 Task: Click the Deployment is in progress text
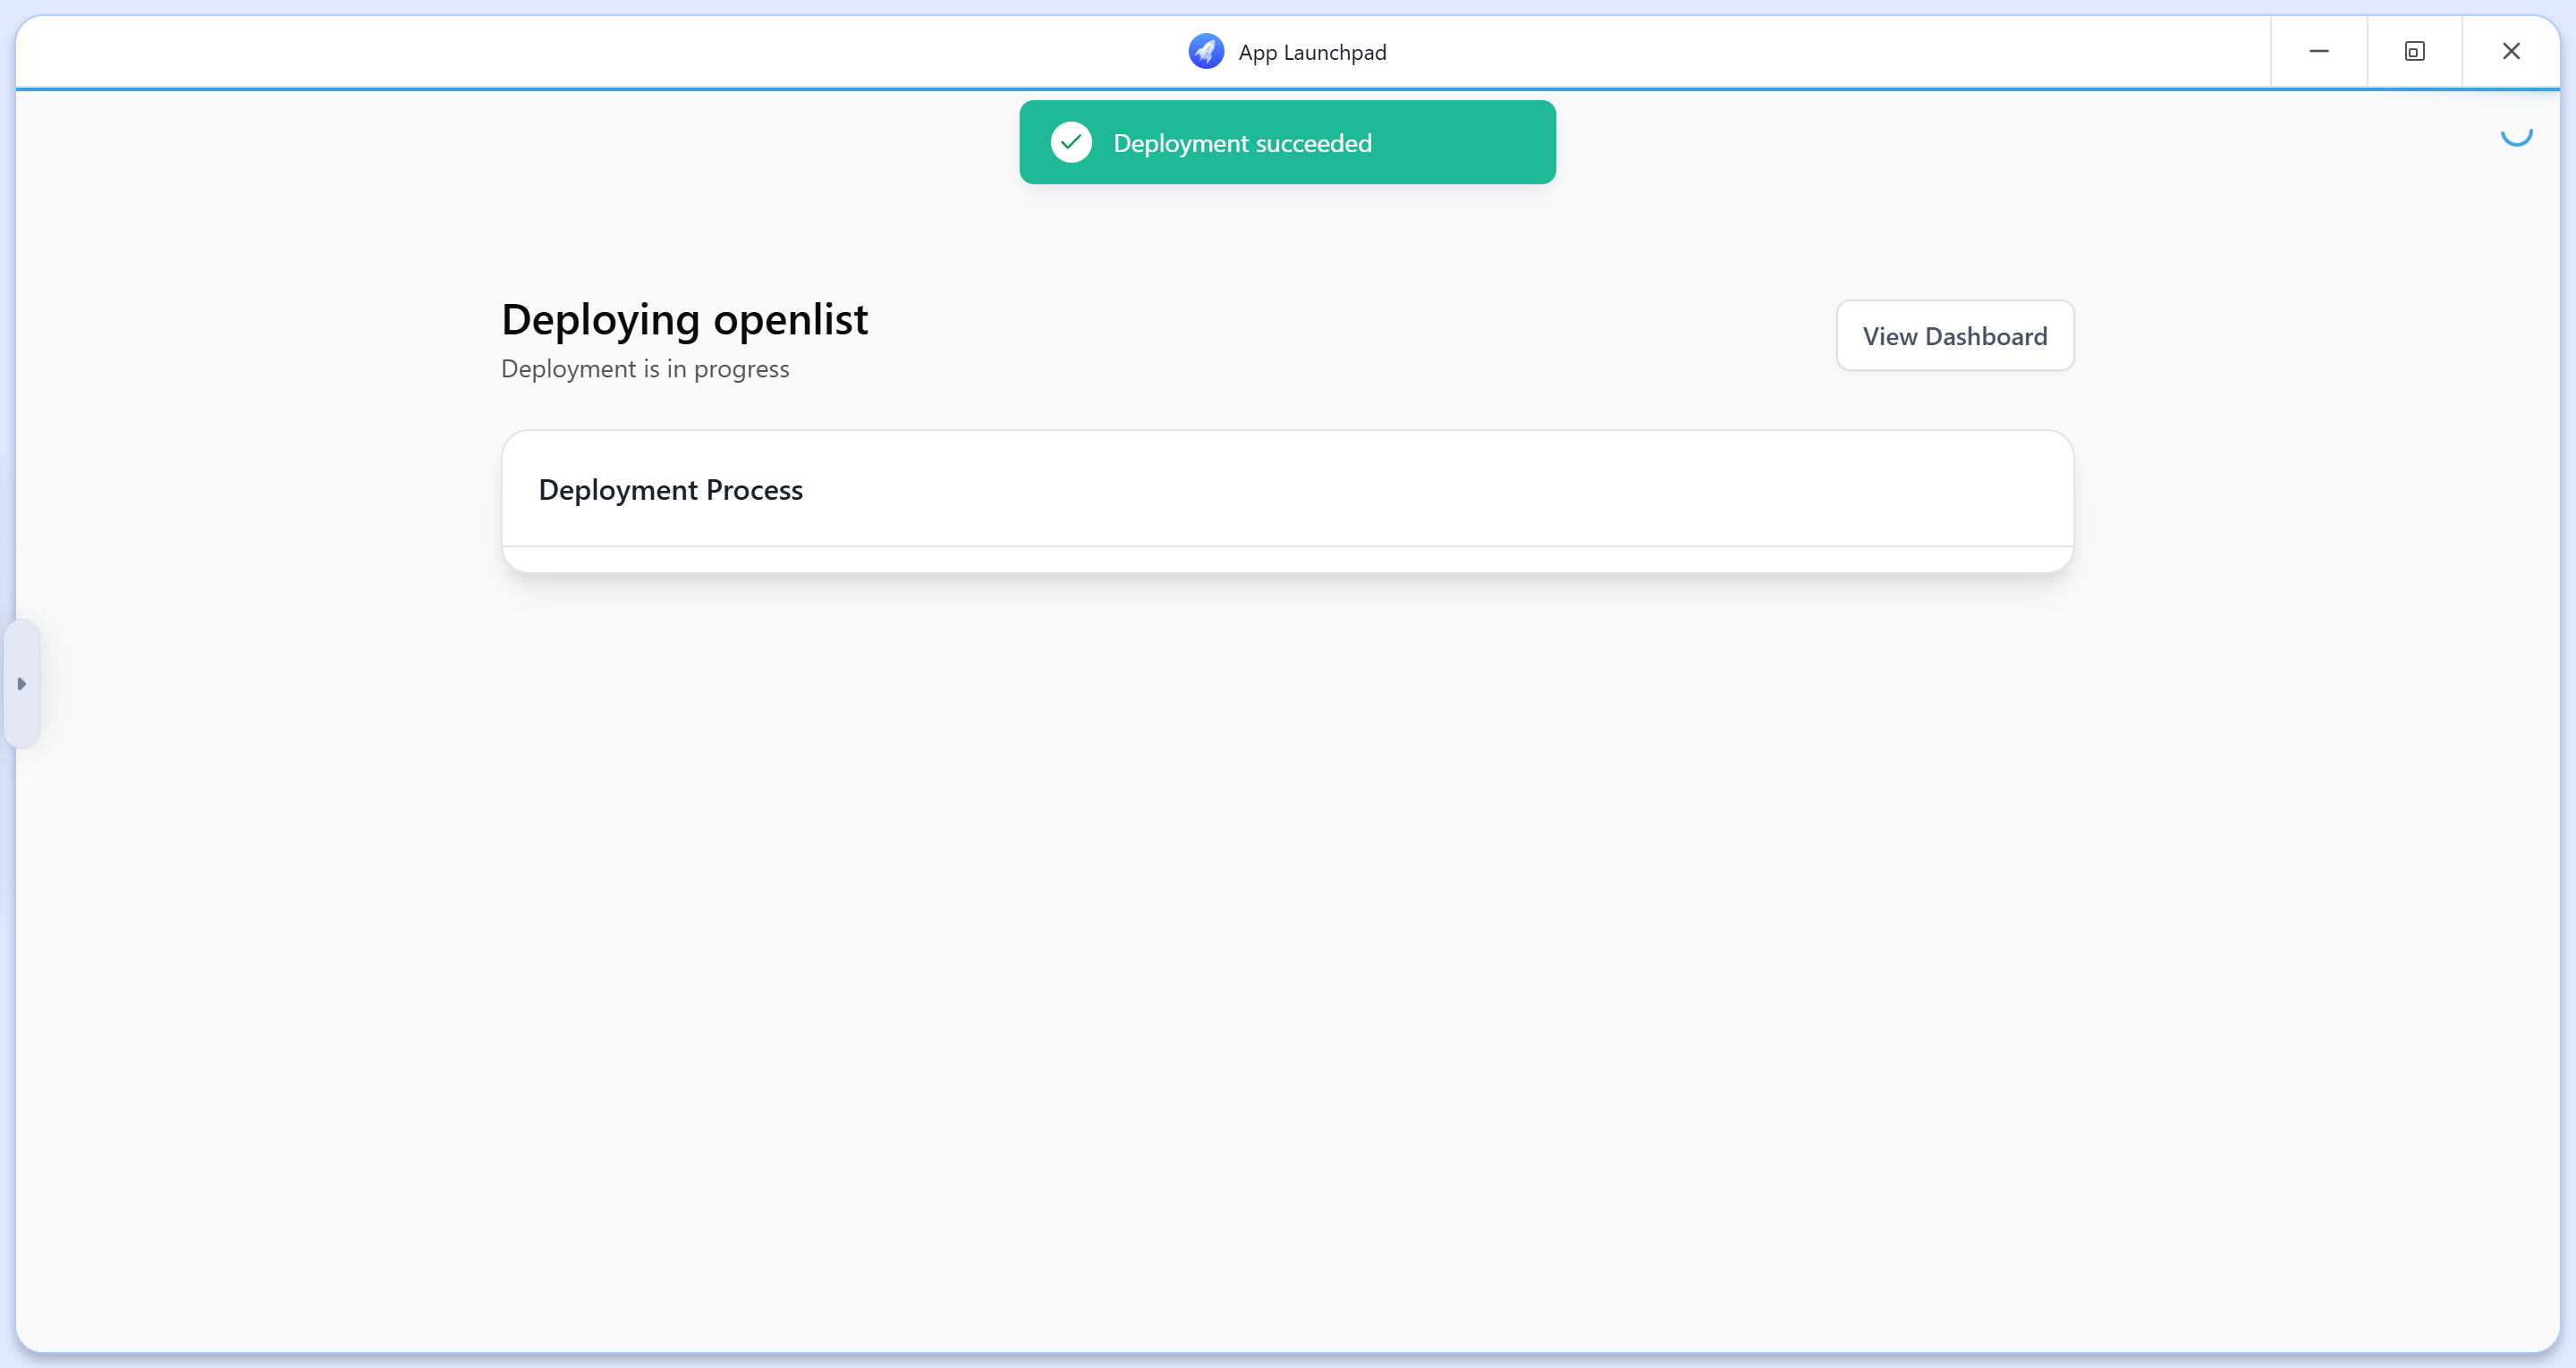point(645,368)
